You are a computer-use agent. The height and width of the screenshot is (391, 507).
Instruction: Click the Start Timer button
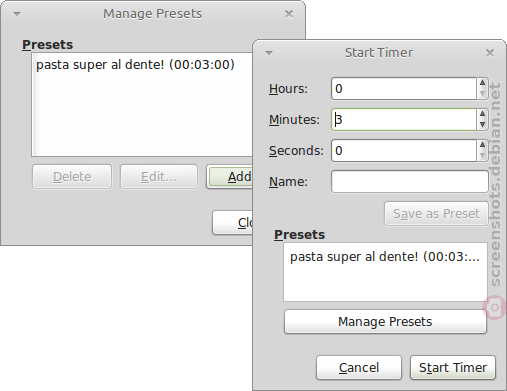click(453, 367)
